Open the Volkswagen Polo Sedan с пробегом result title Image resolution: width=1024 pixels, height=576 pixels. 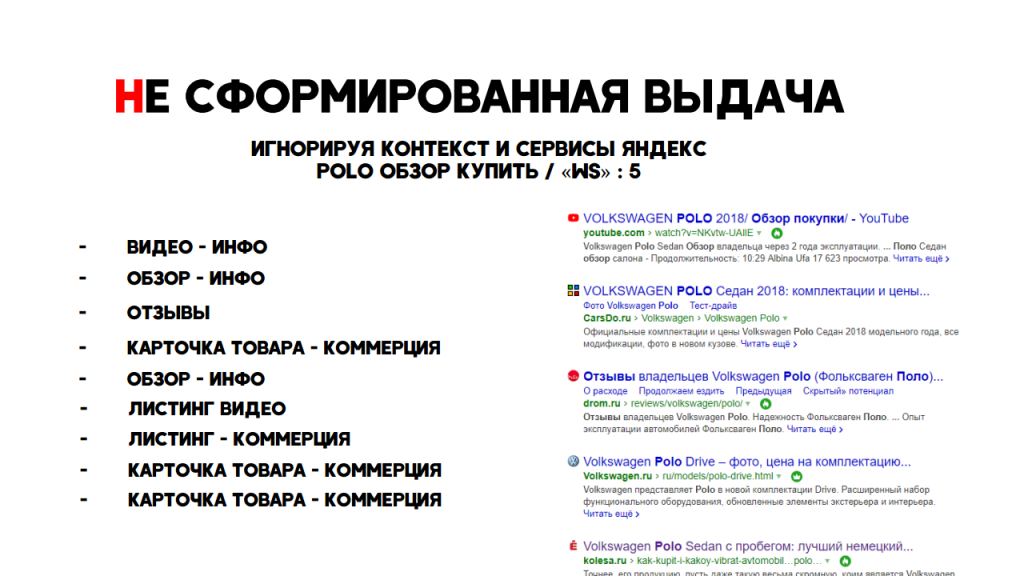click(x=748, y=546)
